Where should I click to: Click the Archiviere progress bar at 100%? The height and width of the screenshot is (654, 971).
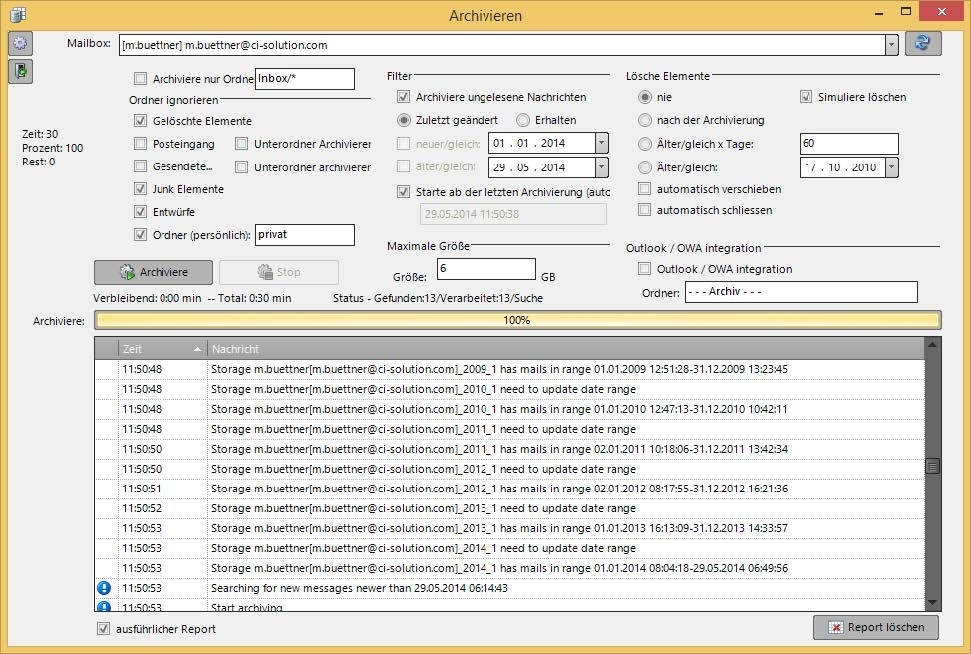(x=516, y=320)
